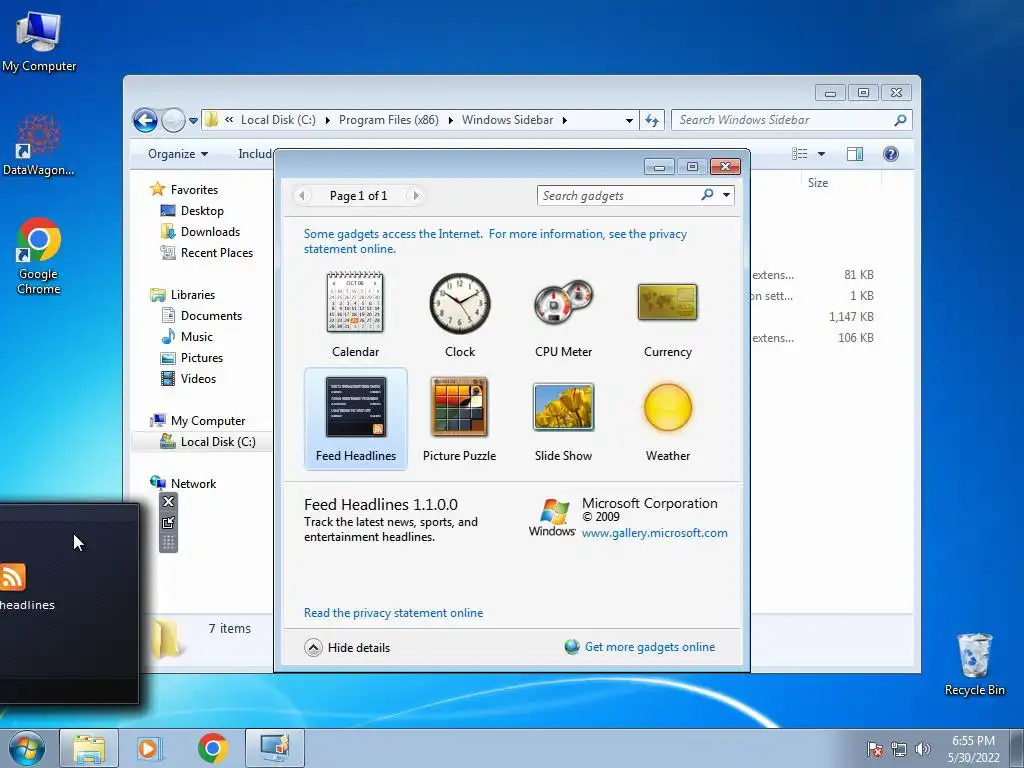Open the DataWagon desktop shortcut
The height and width of the screenshot is (768, 1024).
click(x=39, y=145)
